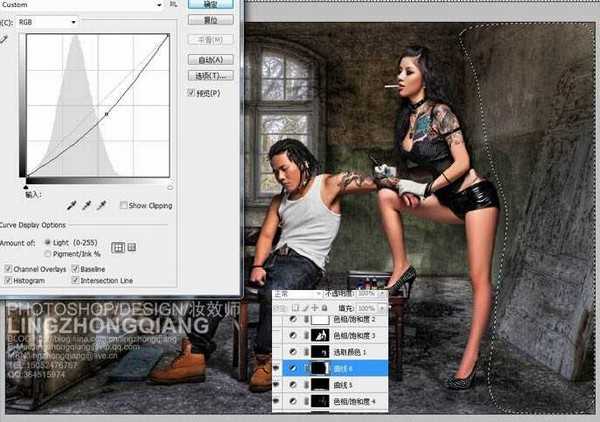Select the detailed grid icon

coord(131,246)
